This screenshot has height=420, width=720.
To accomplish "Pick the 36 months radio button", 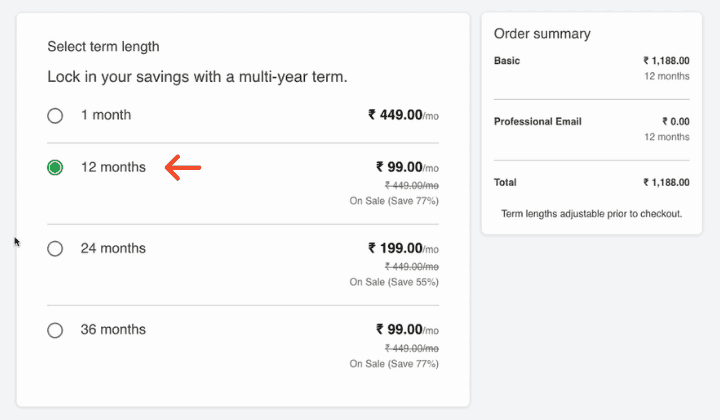I will click(55, 330).
